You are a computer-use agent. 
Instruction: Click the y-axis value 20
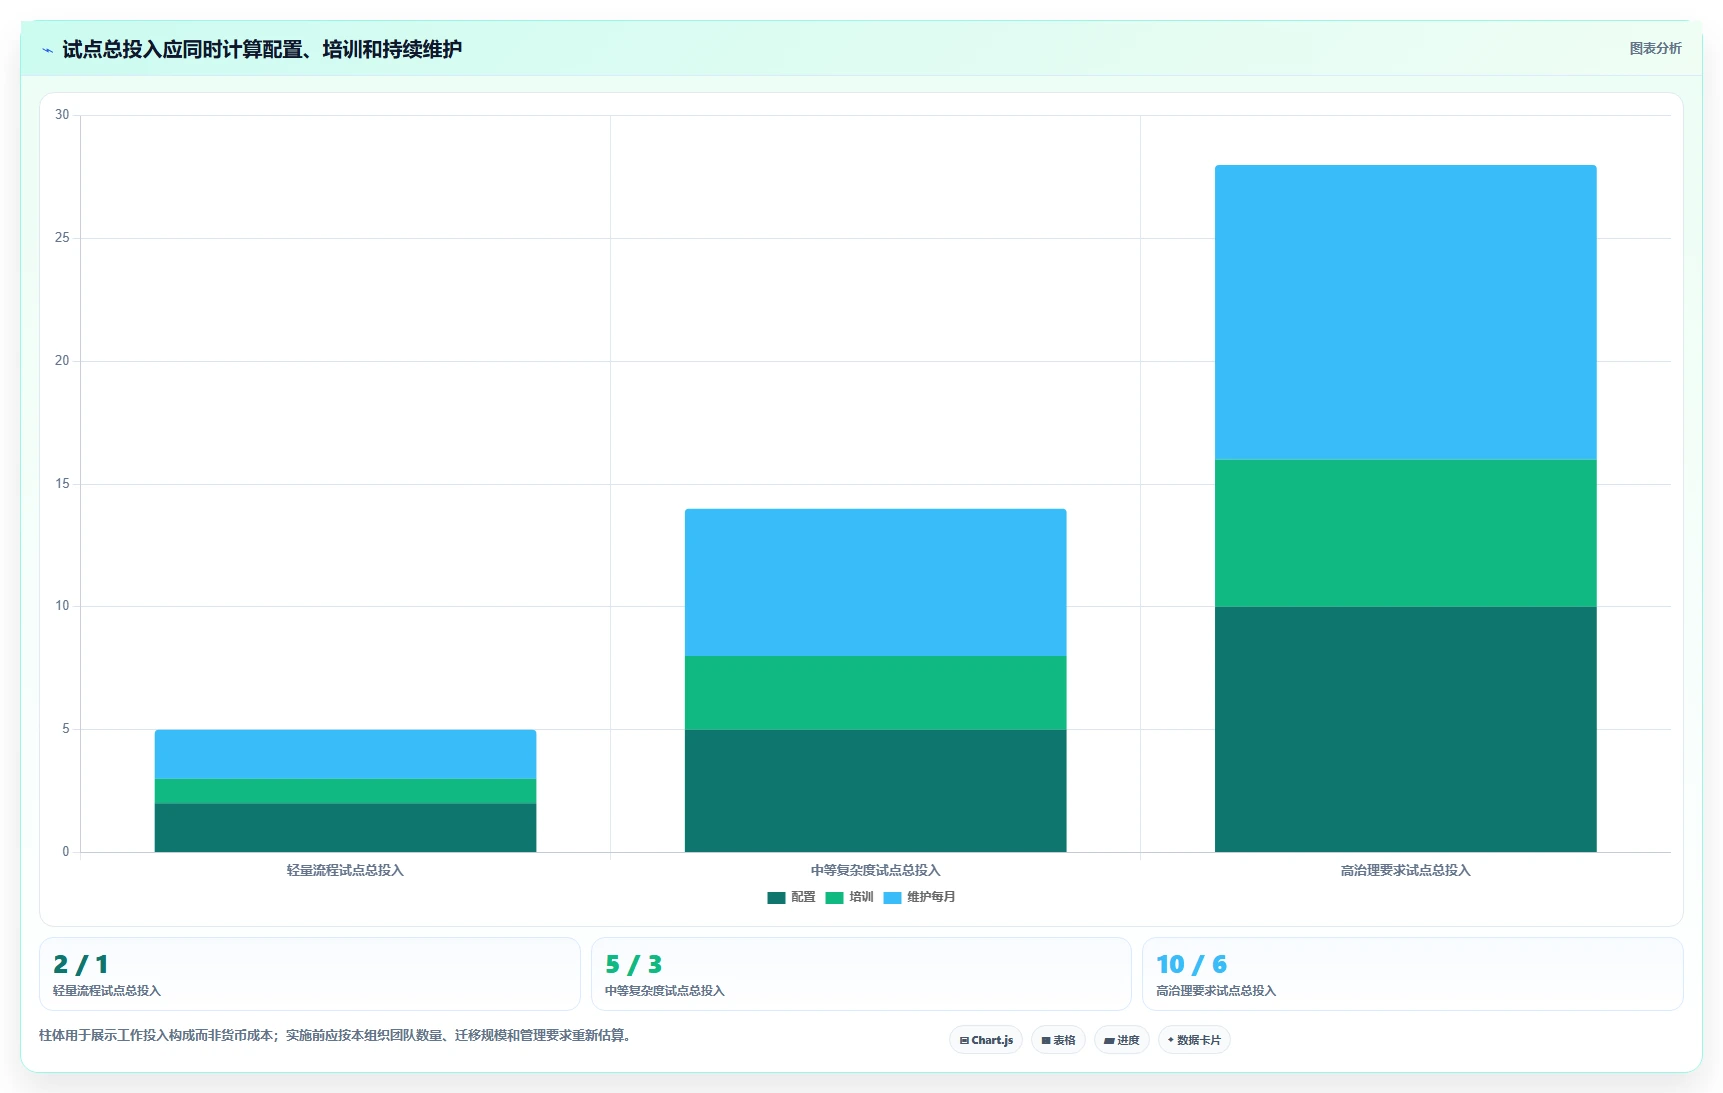click(62, 361)
